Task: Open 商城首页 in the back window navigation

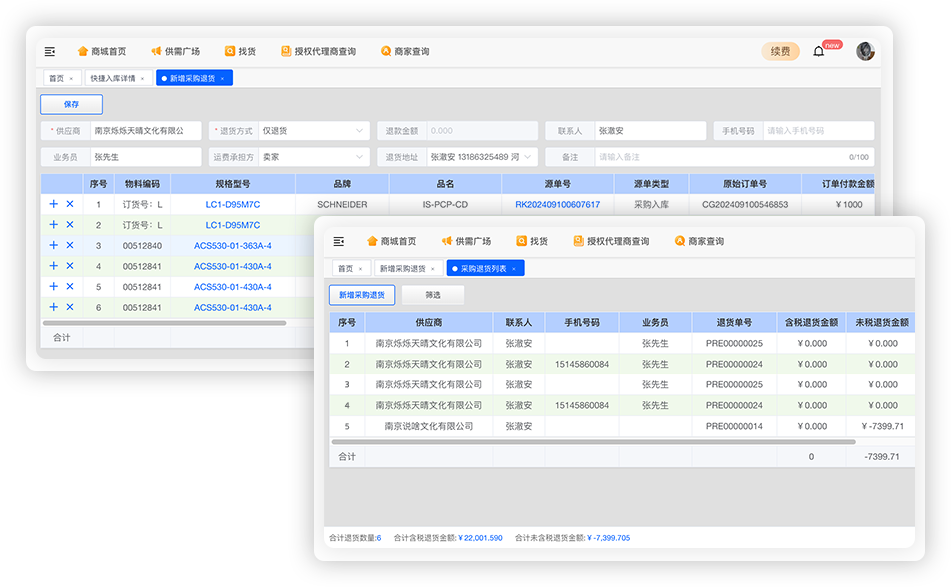Action: coord(102,52)
